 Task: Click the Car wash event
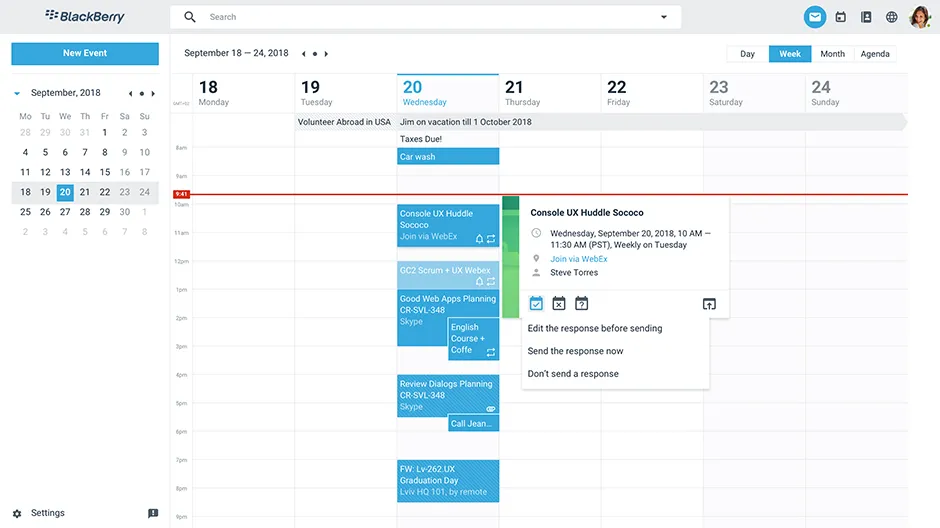click(x=448, y=156)
